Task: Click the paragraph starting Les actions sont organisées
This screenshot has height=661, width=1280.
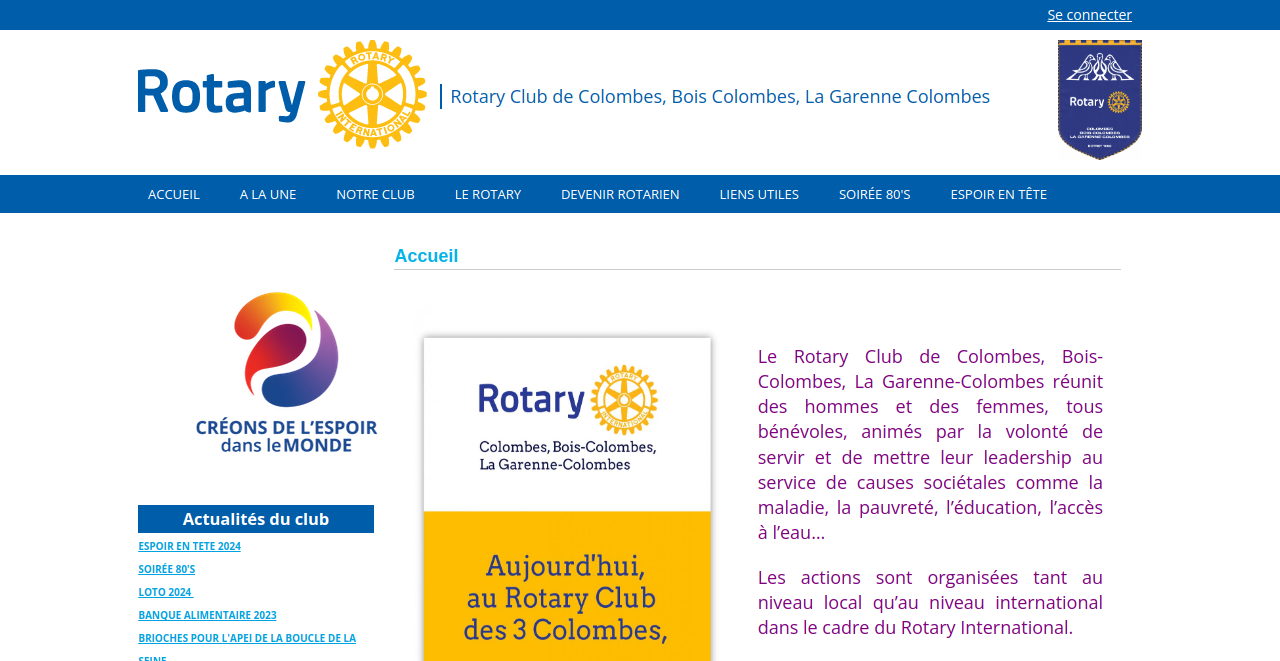Action: tap(930, 602)
